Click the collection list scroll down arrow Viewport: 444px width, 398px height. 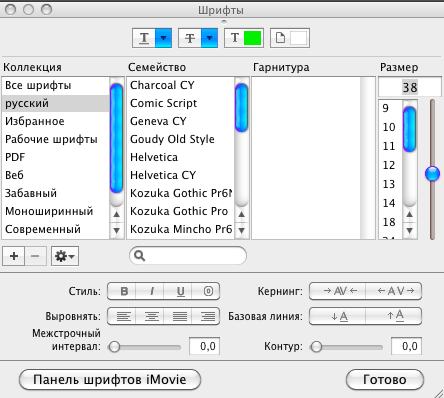(x=116, y=230)
